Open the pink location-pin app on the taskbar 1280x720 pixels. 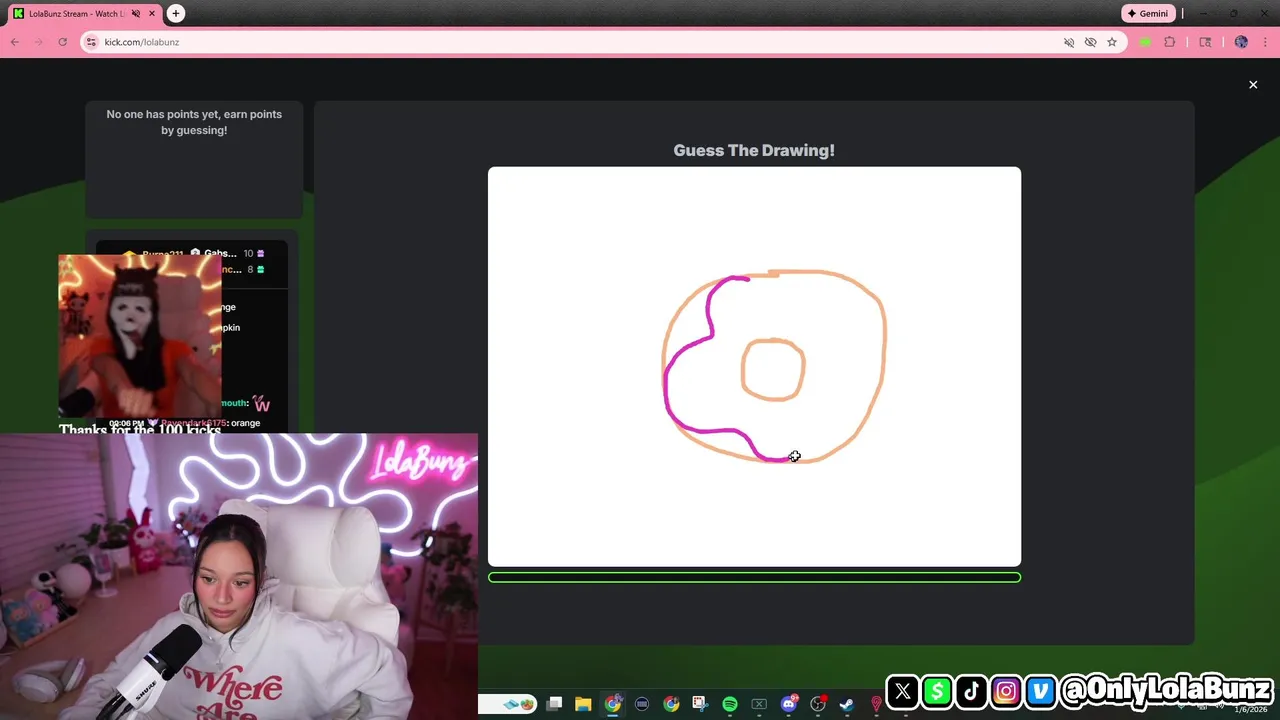pos(877,704)
